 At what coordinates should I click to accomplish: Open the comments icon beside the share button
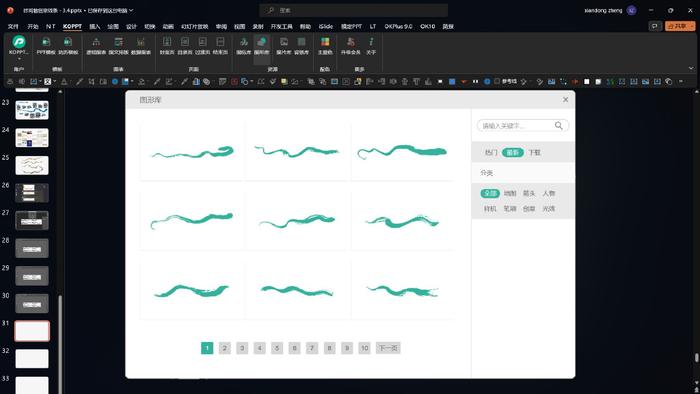point(654,26)
